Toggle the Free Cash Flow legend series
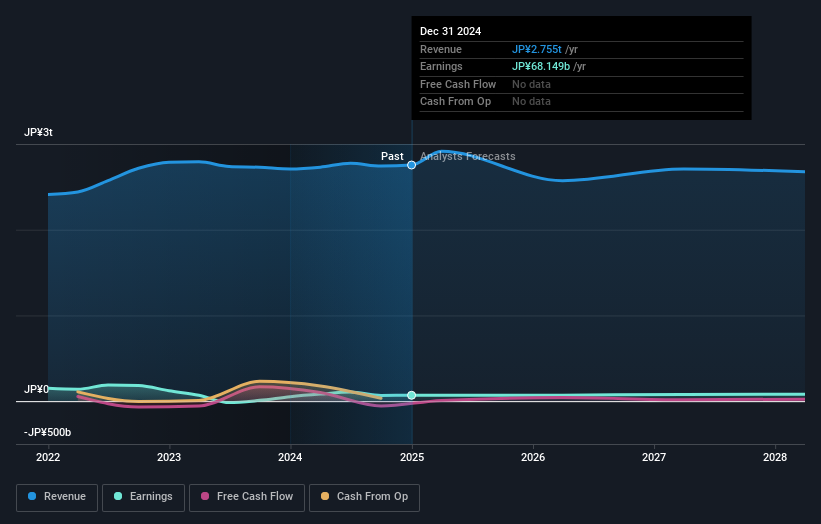The image size is (821, 524). tap(247, 497)
